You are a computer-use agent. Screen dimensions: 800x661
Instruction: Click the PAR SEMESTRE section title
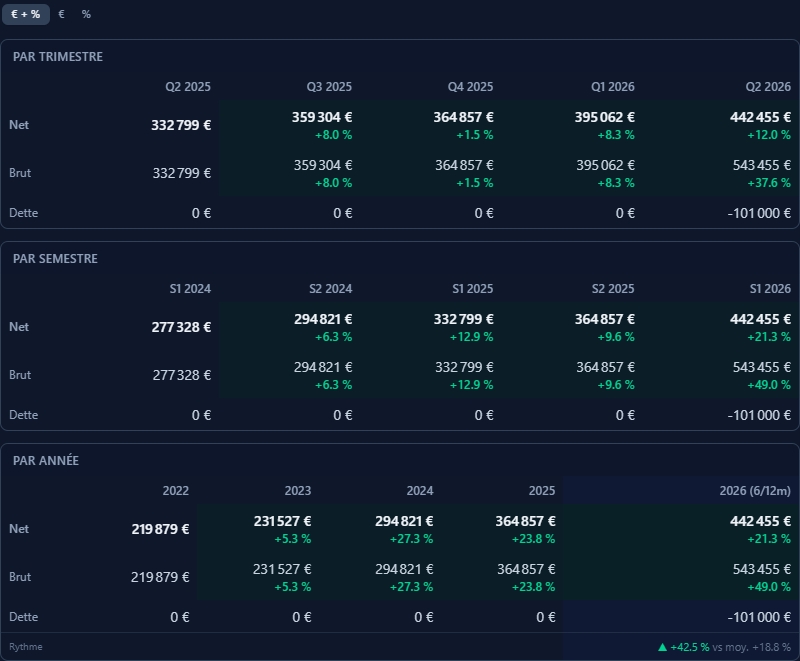tap(55, 259)
